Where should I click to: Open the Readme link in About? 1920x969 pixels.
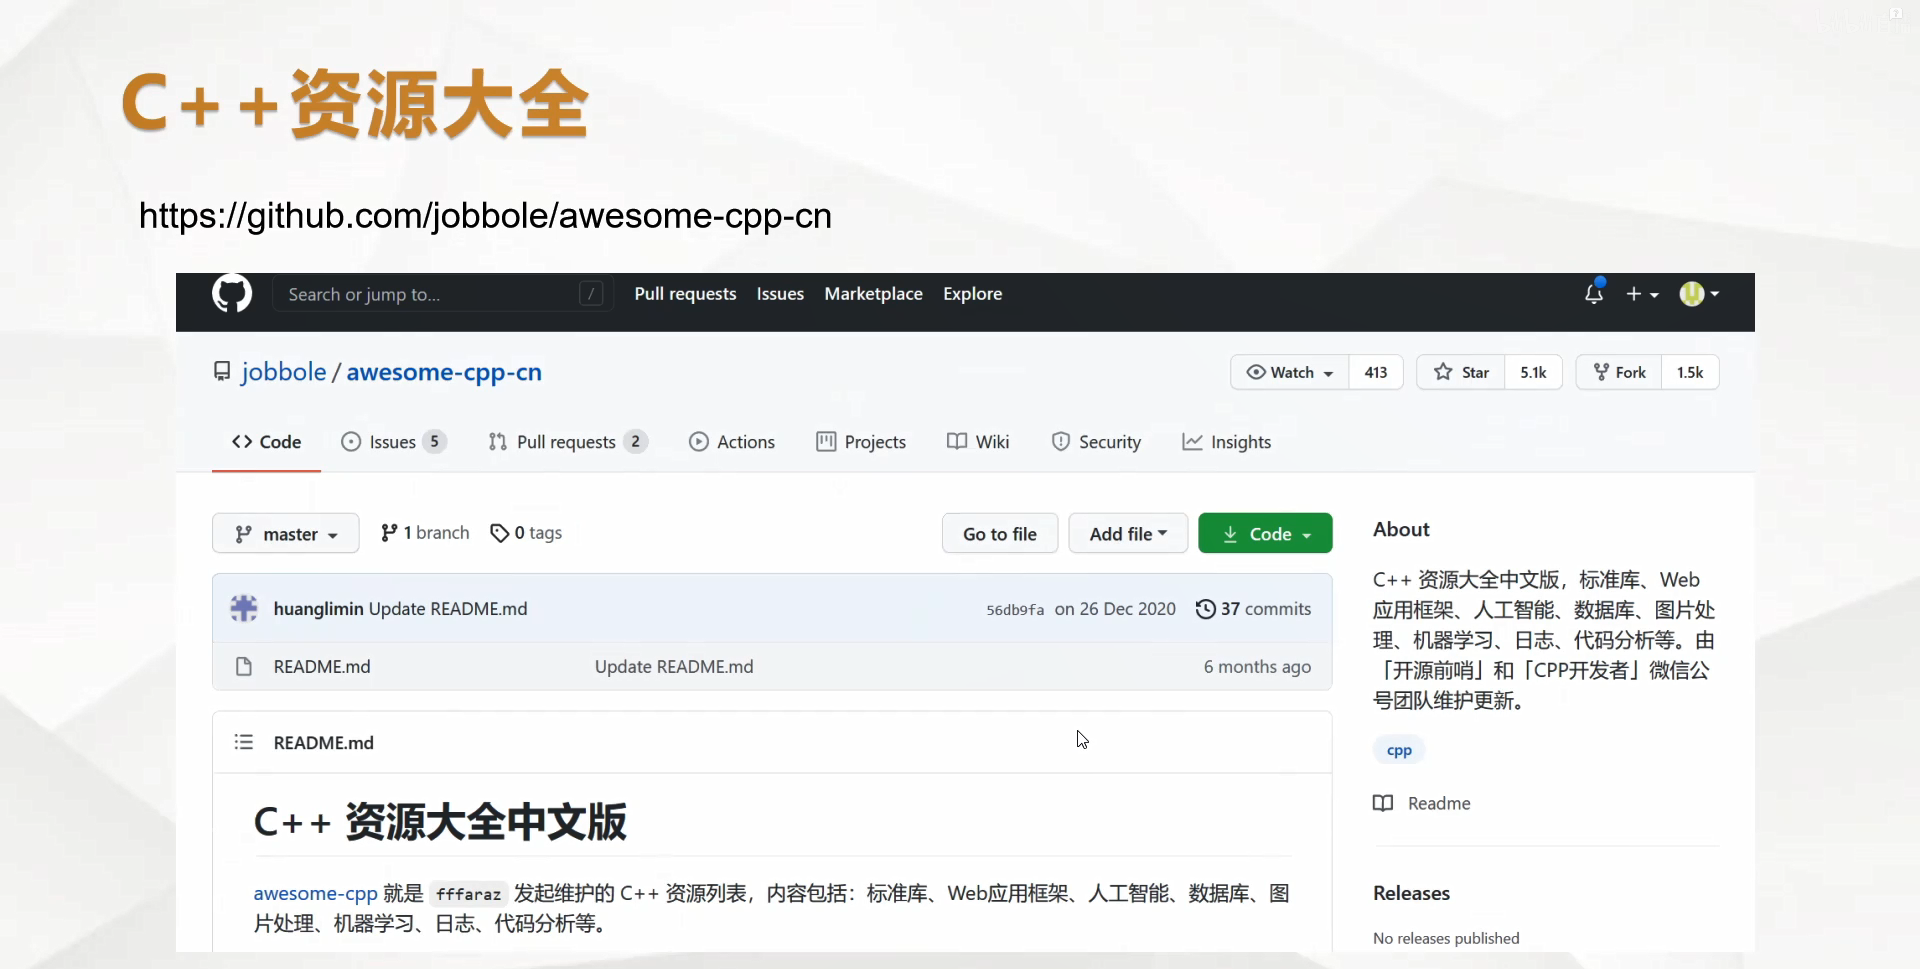(x=1422, y=803)
